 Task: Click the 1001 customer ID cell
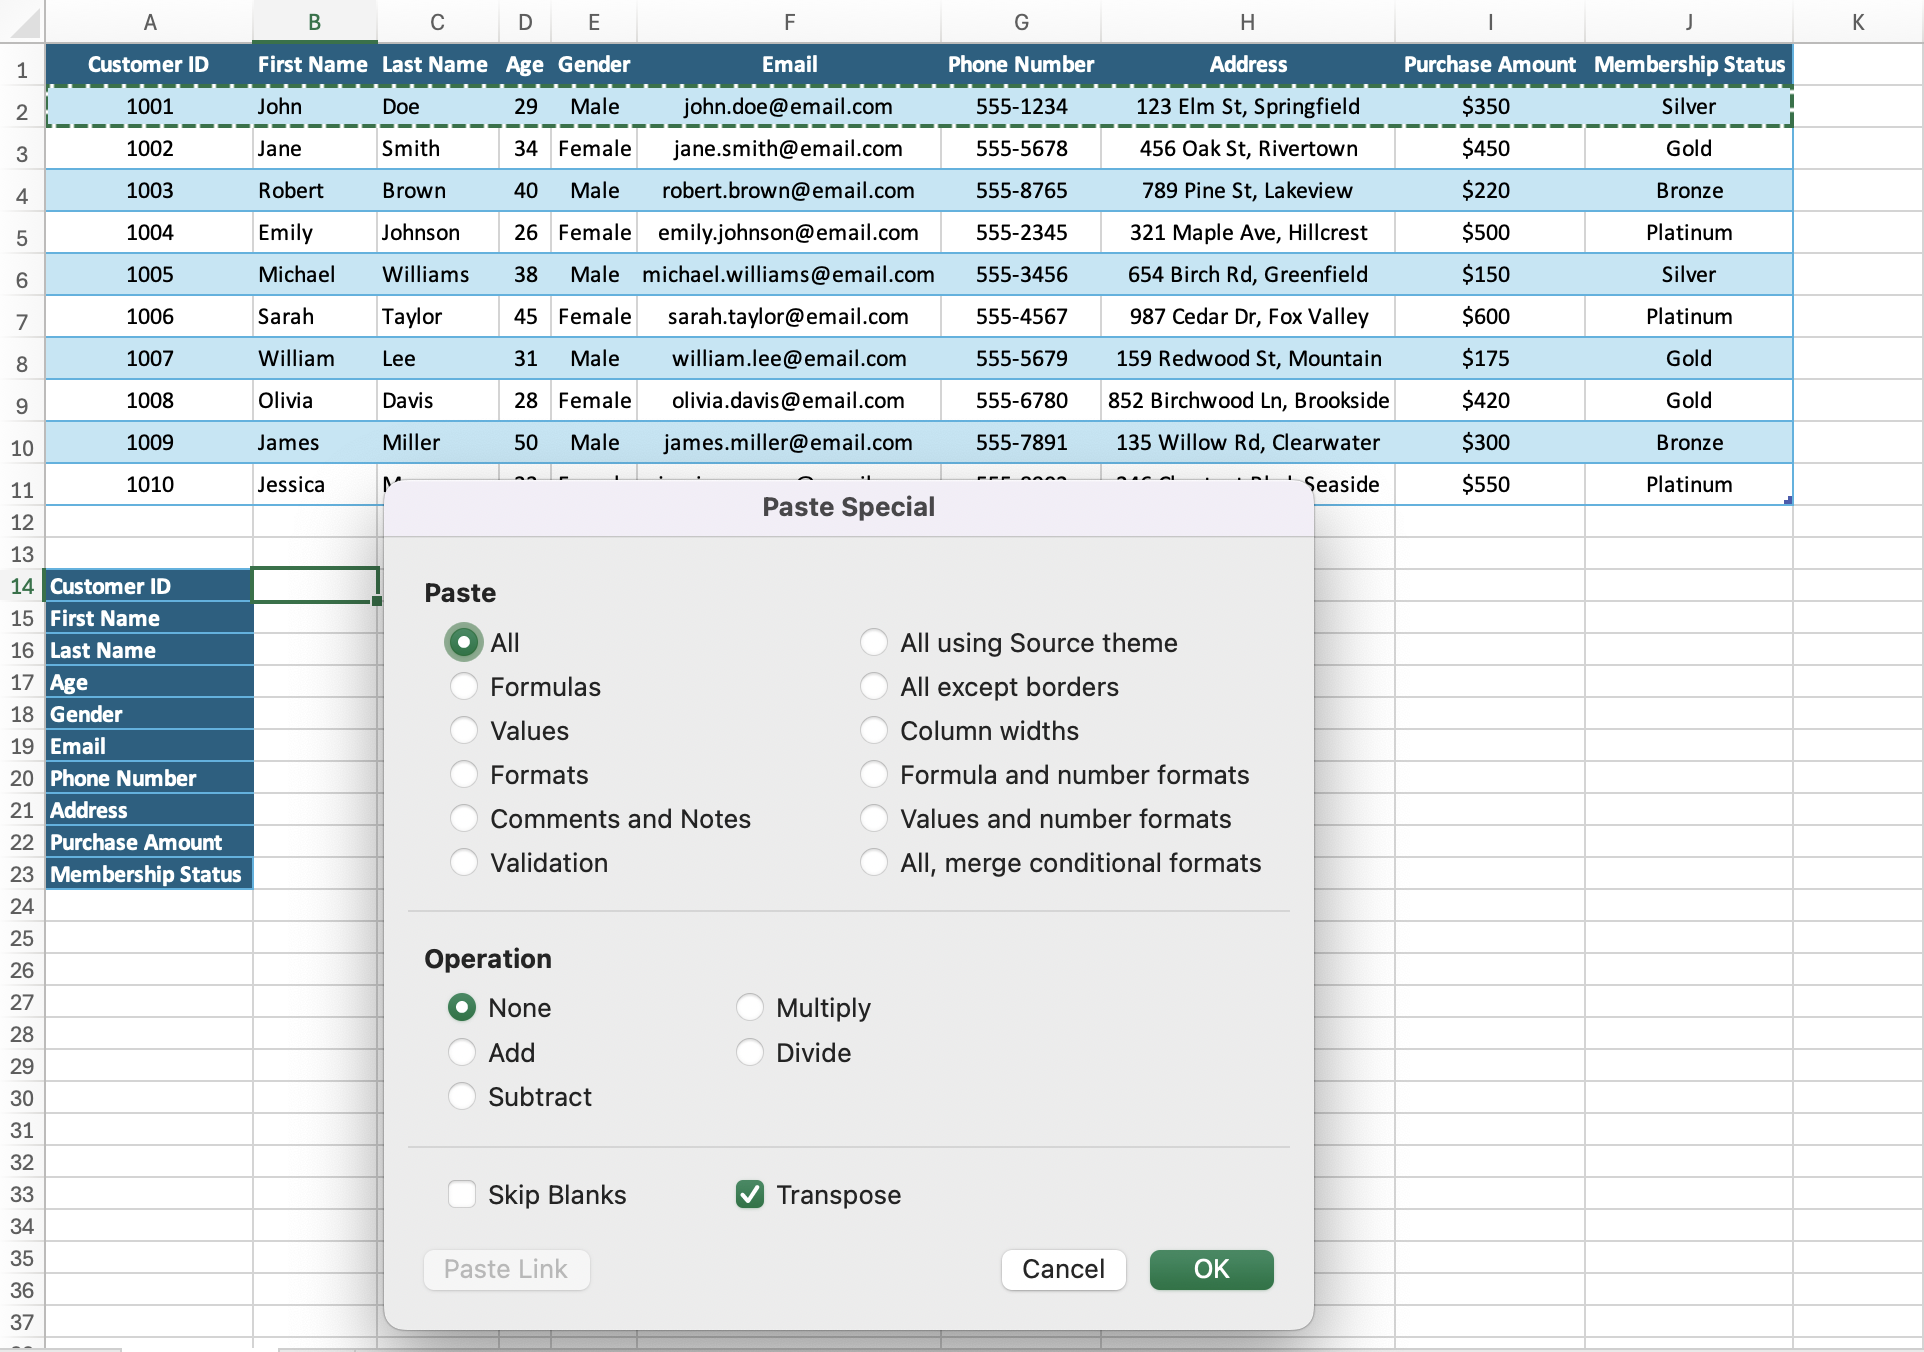click(149, 106)
